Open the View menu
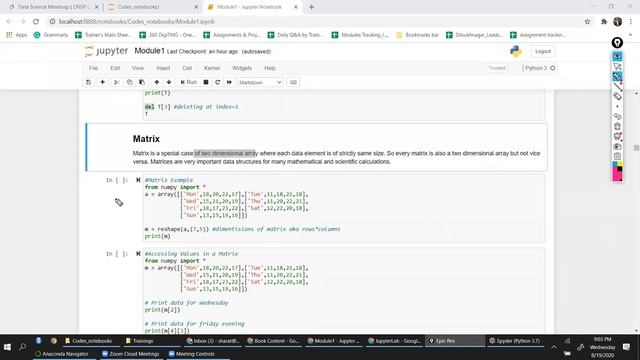The width and height of the screenshot is (640, 360). (x=138, y=68)
